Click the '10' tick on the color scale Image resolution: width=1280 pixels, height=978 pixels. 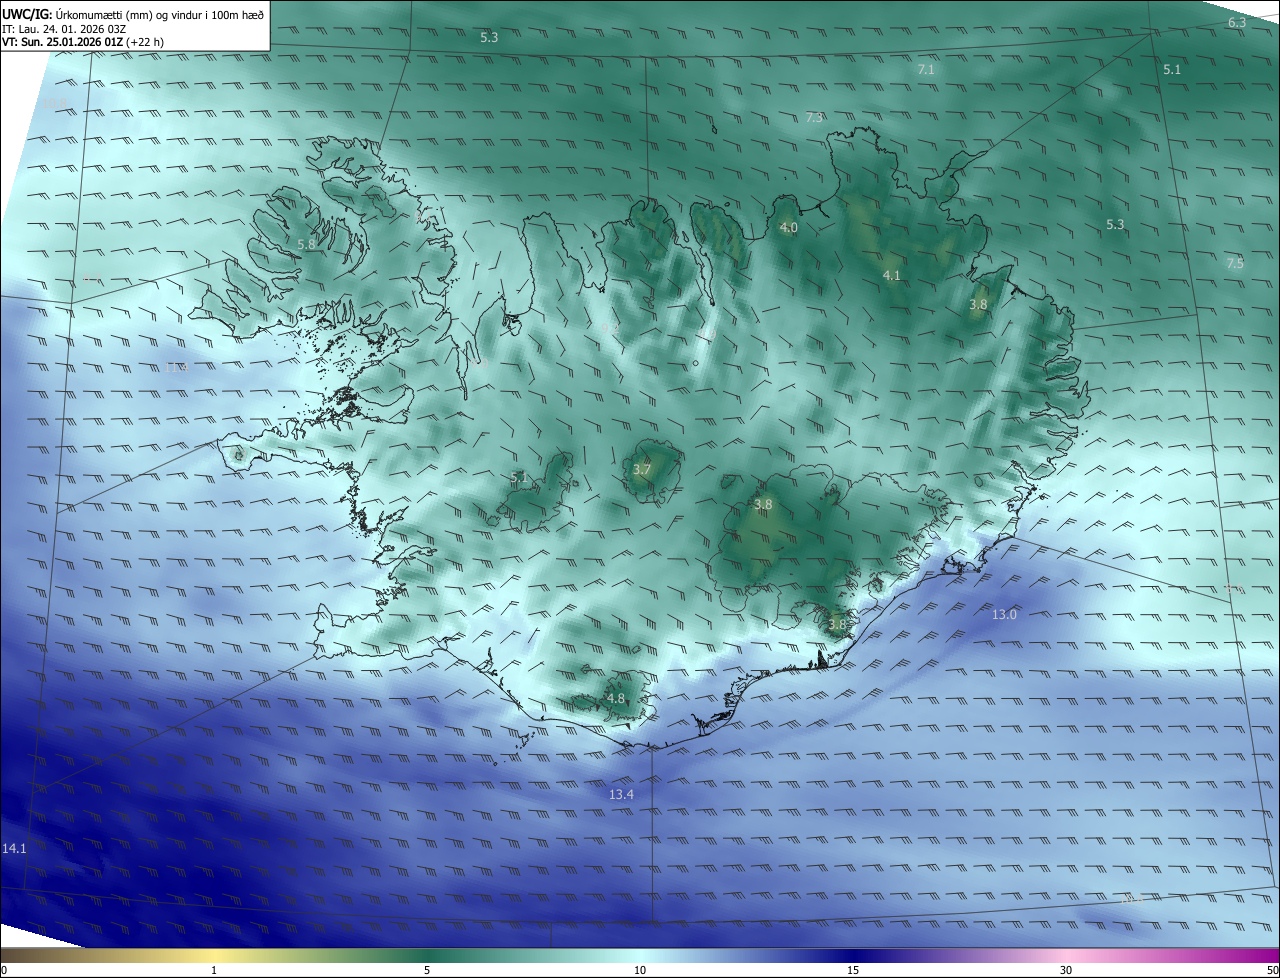point(640,970)
